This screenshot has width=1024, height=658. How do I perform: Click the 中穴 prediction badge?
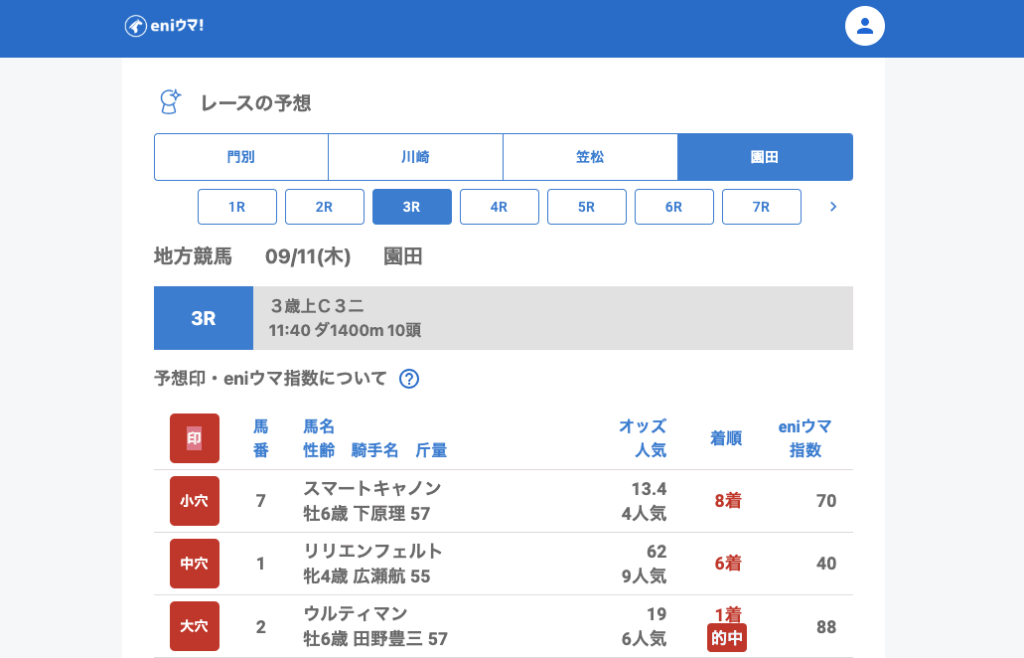click(194, 564)
